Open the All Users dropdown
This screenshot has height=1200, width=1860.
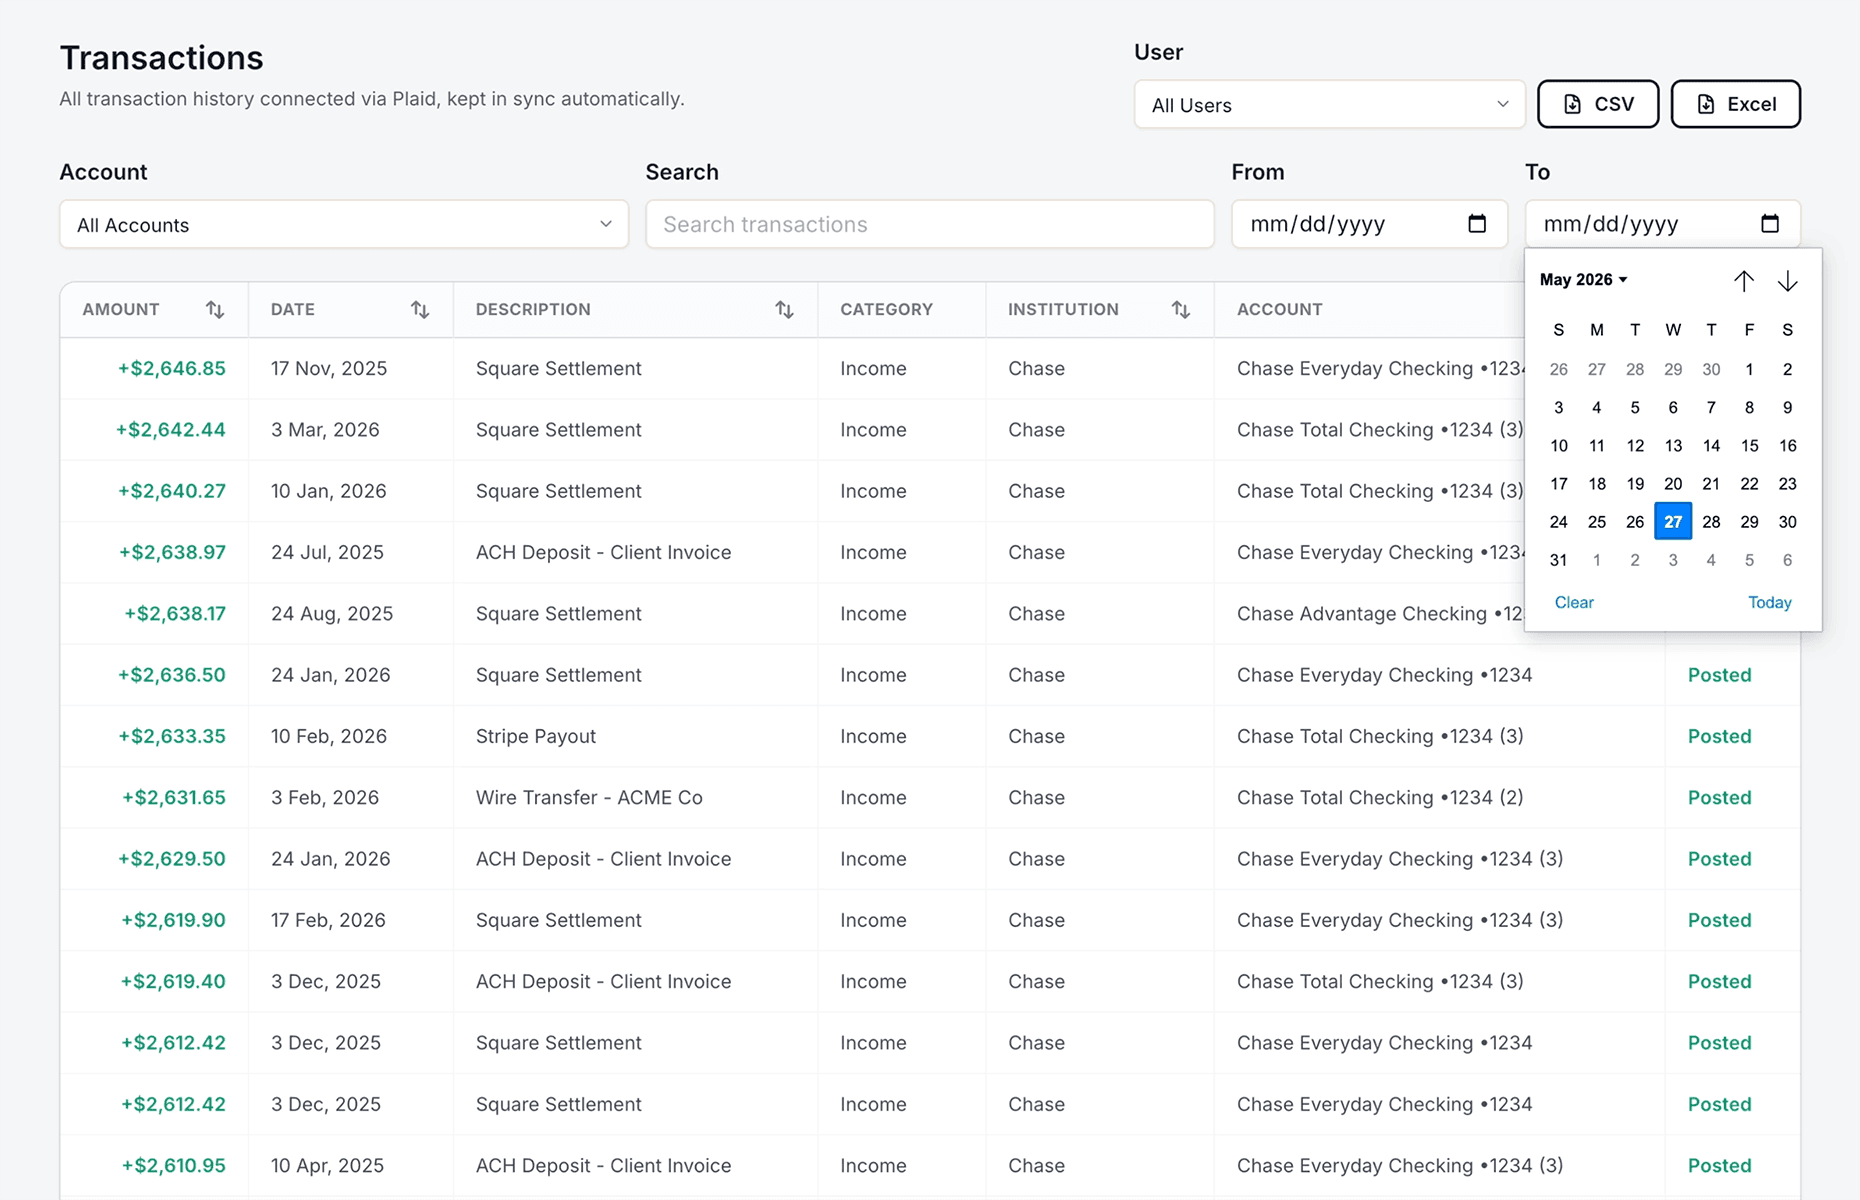click(x=1330, y=104)
